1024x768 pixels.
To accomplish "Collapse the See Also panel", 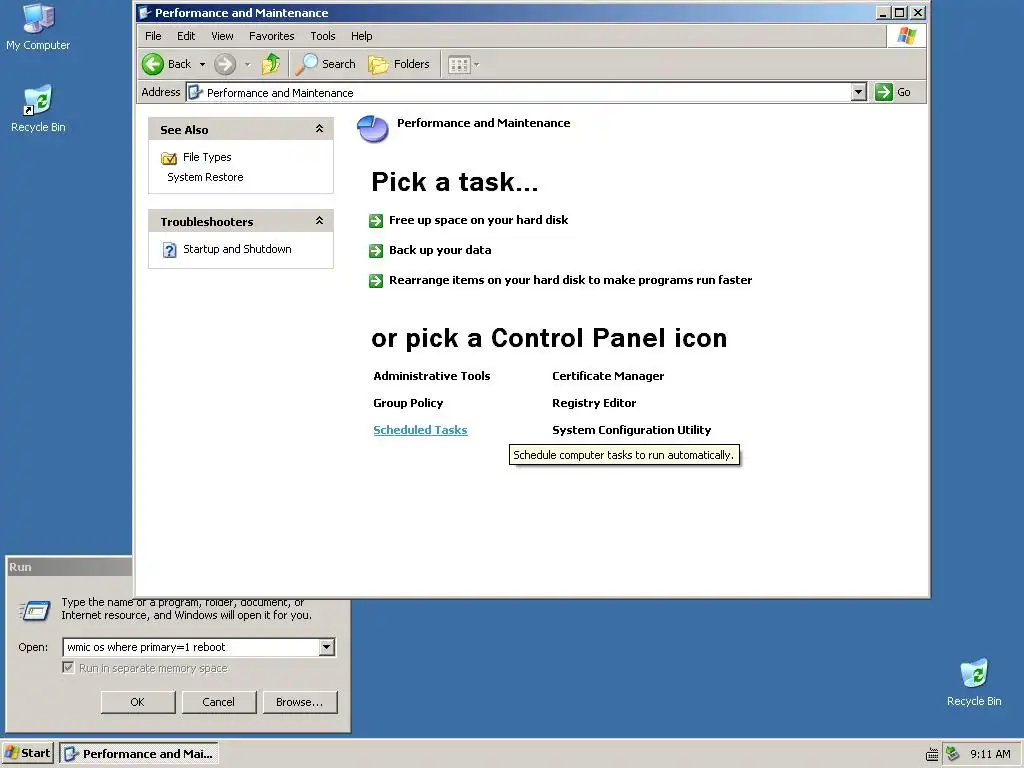I will pos(319,129).
